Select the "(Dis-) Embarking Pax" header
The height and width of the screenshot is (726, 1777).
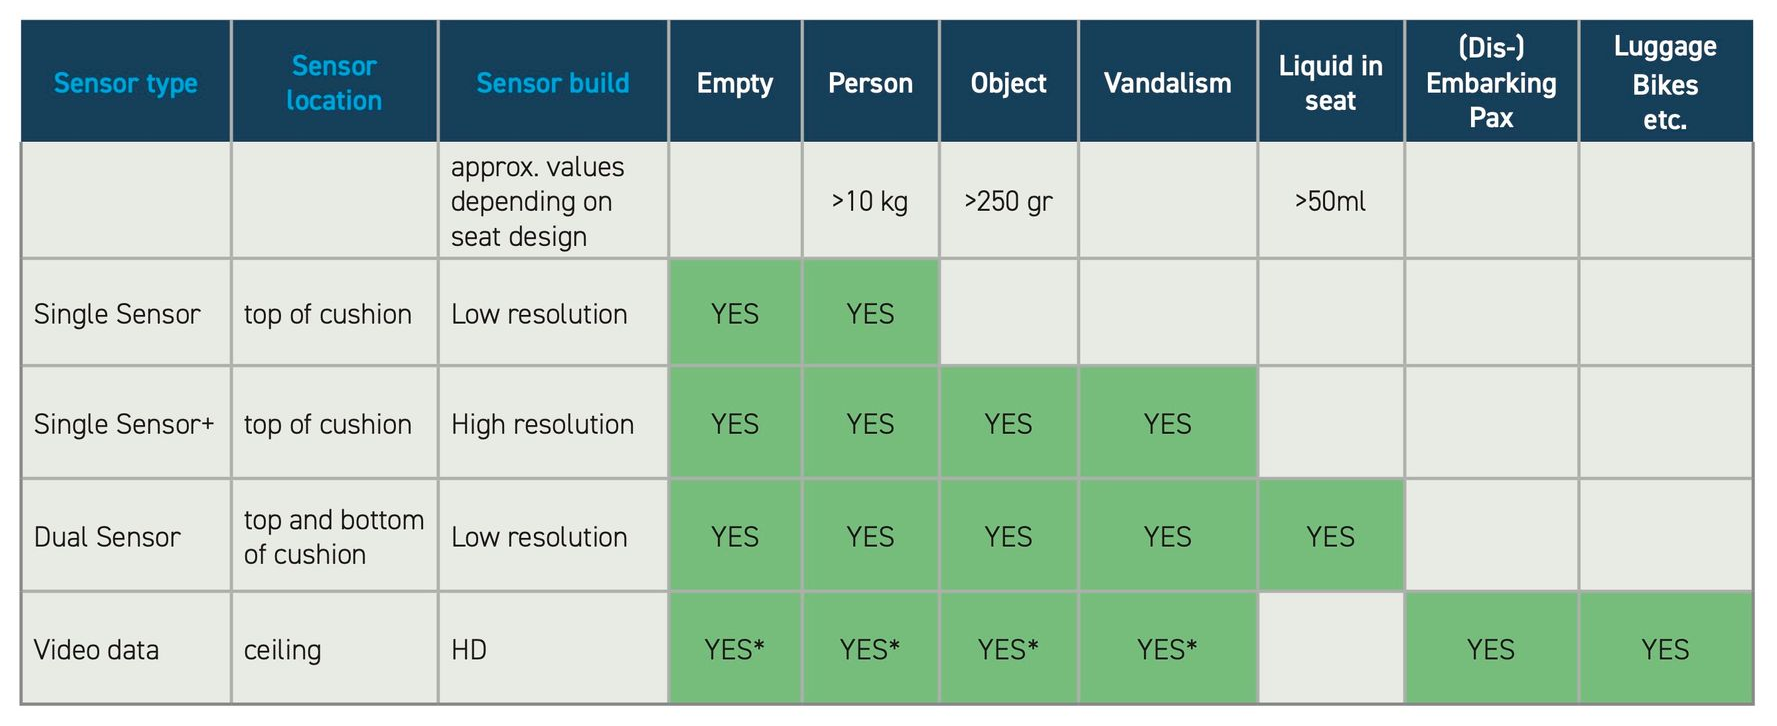pyautogui.click(x=1491, y=83)
